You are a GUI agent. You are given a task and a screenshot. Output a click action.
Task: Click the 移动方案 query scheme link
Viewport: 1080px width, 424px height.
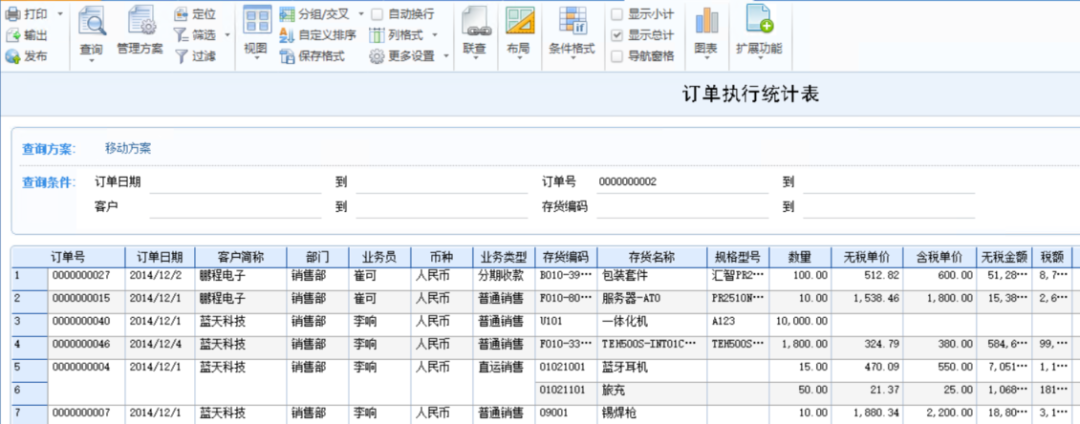point(128,149)
